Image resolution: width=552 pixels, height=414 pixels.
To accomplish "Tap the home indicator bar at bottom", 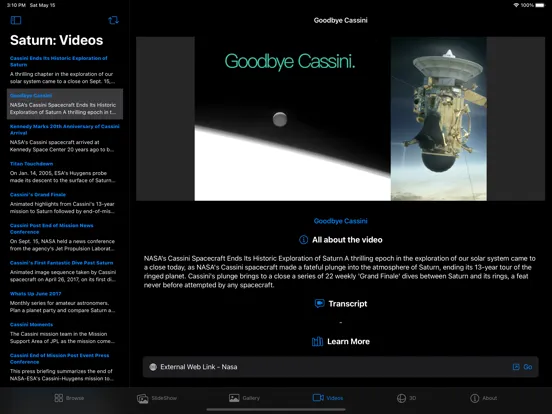I will 276,409.
